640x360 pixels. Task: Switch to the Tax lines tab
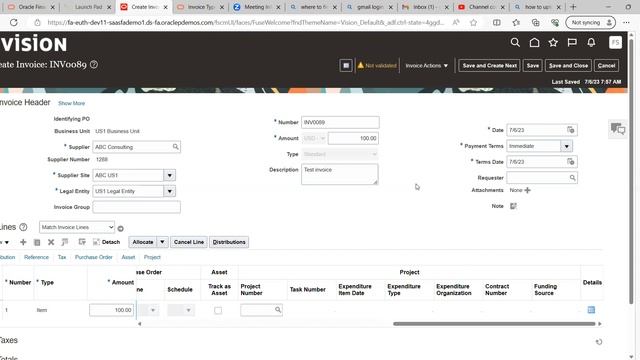62,257
